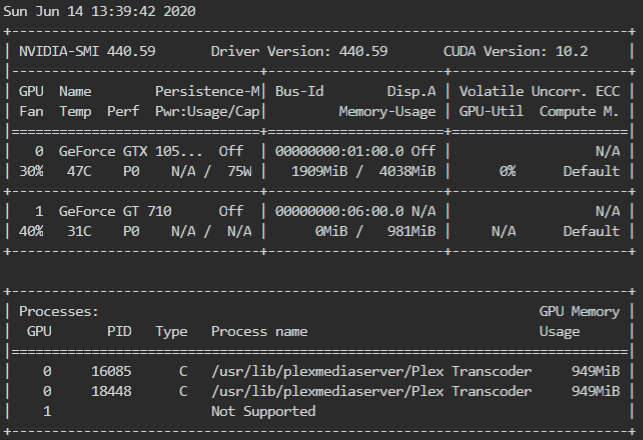Click the Process name column header

[259, 332]
